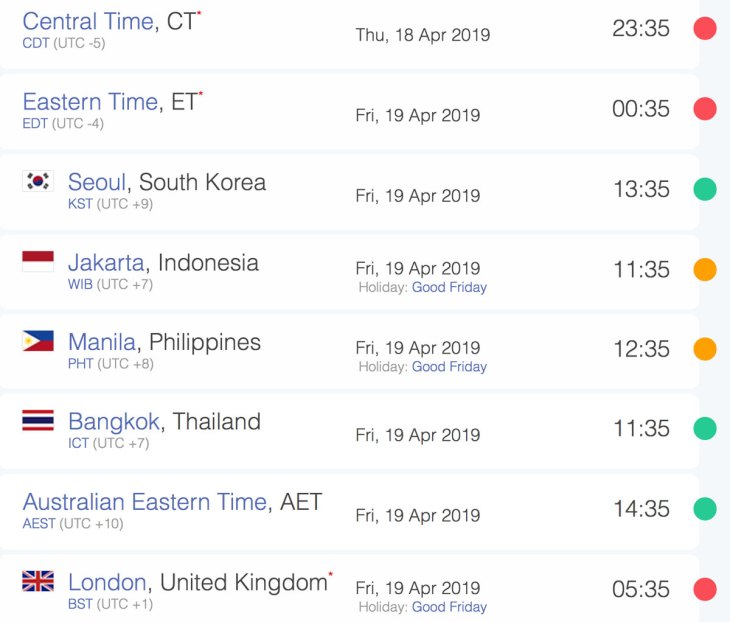Select the 14:35 Australian Eastern time value
Image resolution: width=730 pixels, height=622 pixels.
pyautogui.click(x=642, y=509)
